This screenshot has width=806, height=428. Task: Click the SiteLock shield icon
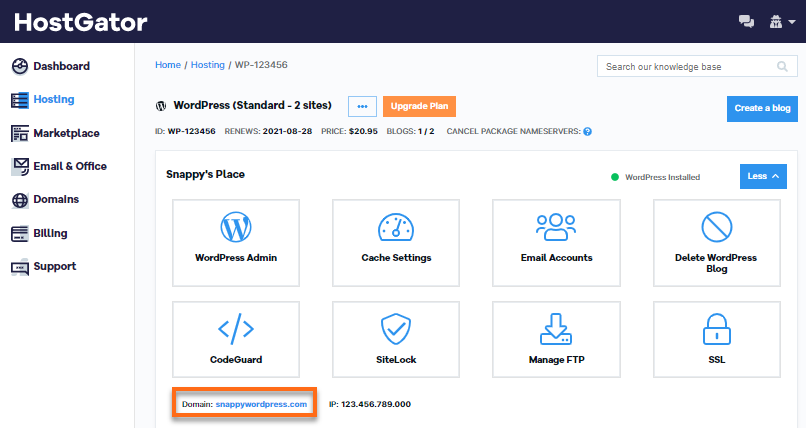point(396,329)
